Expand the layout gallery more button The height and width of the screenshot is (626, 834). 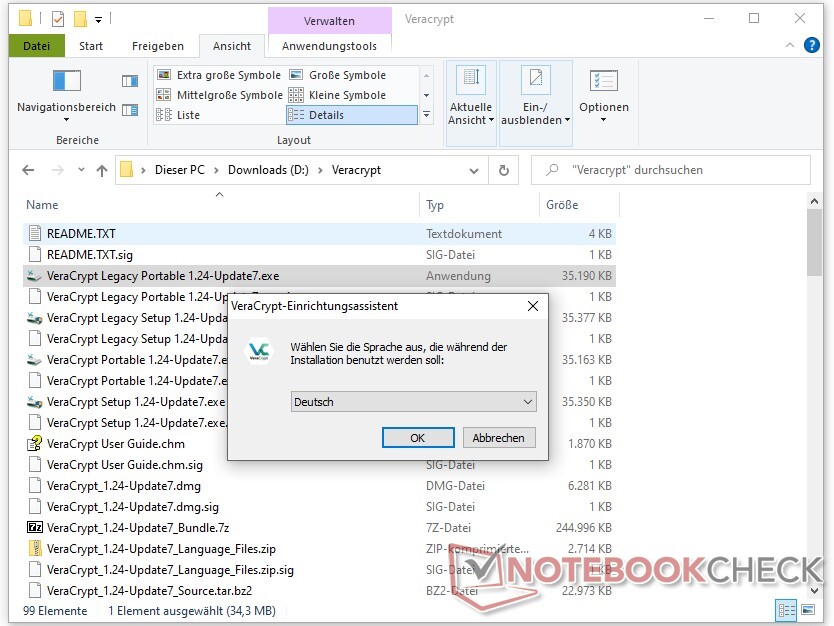[x=427, y=115]
